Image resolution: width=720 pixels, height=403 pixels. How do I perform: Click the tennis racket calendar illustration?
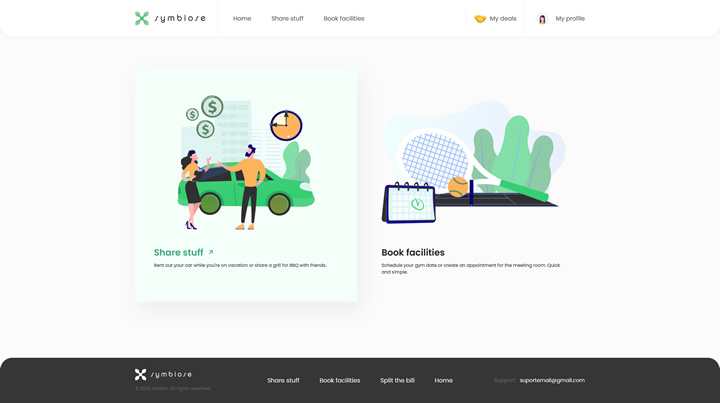[472, 165]
